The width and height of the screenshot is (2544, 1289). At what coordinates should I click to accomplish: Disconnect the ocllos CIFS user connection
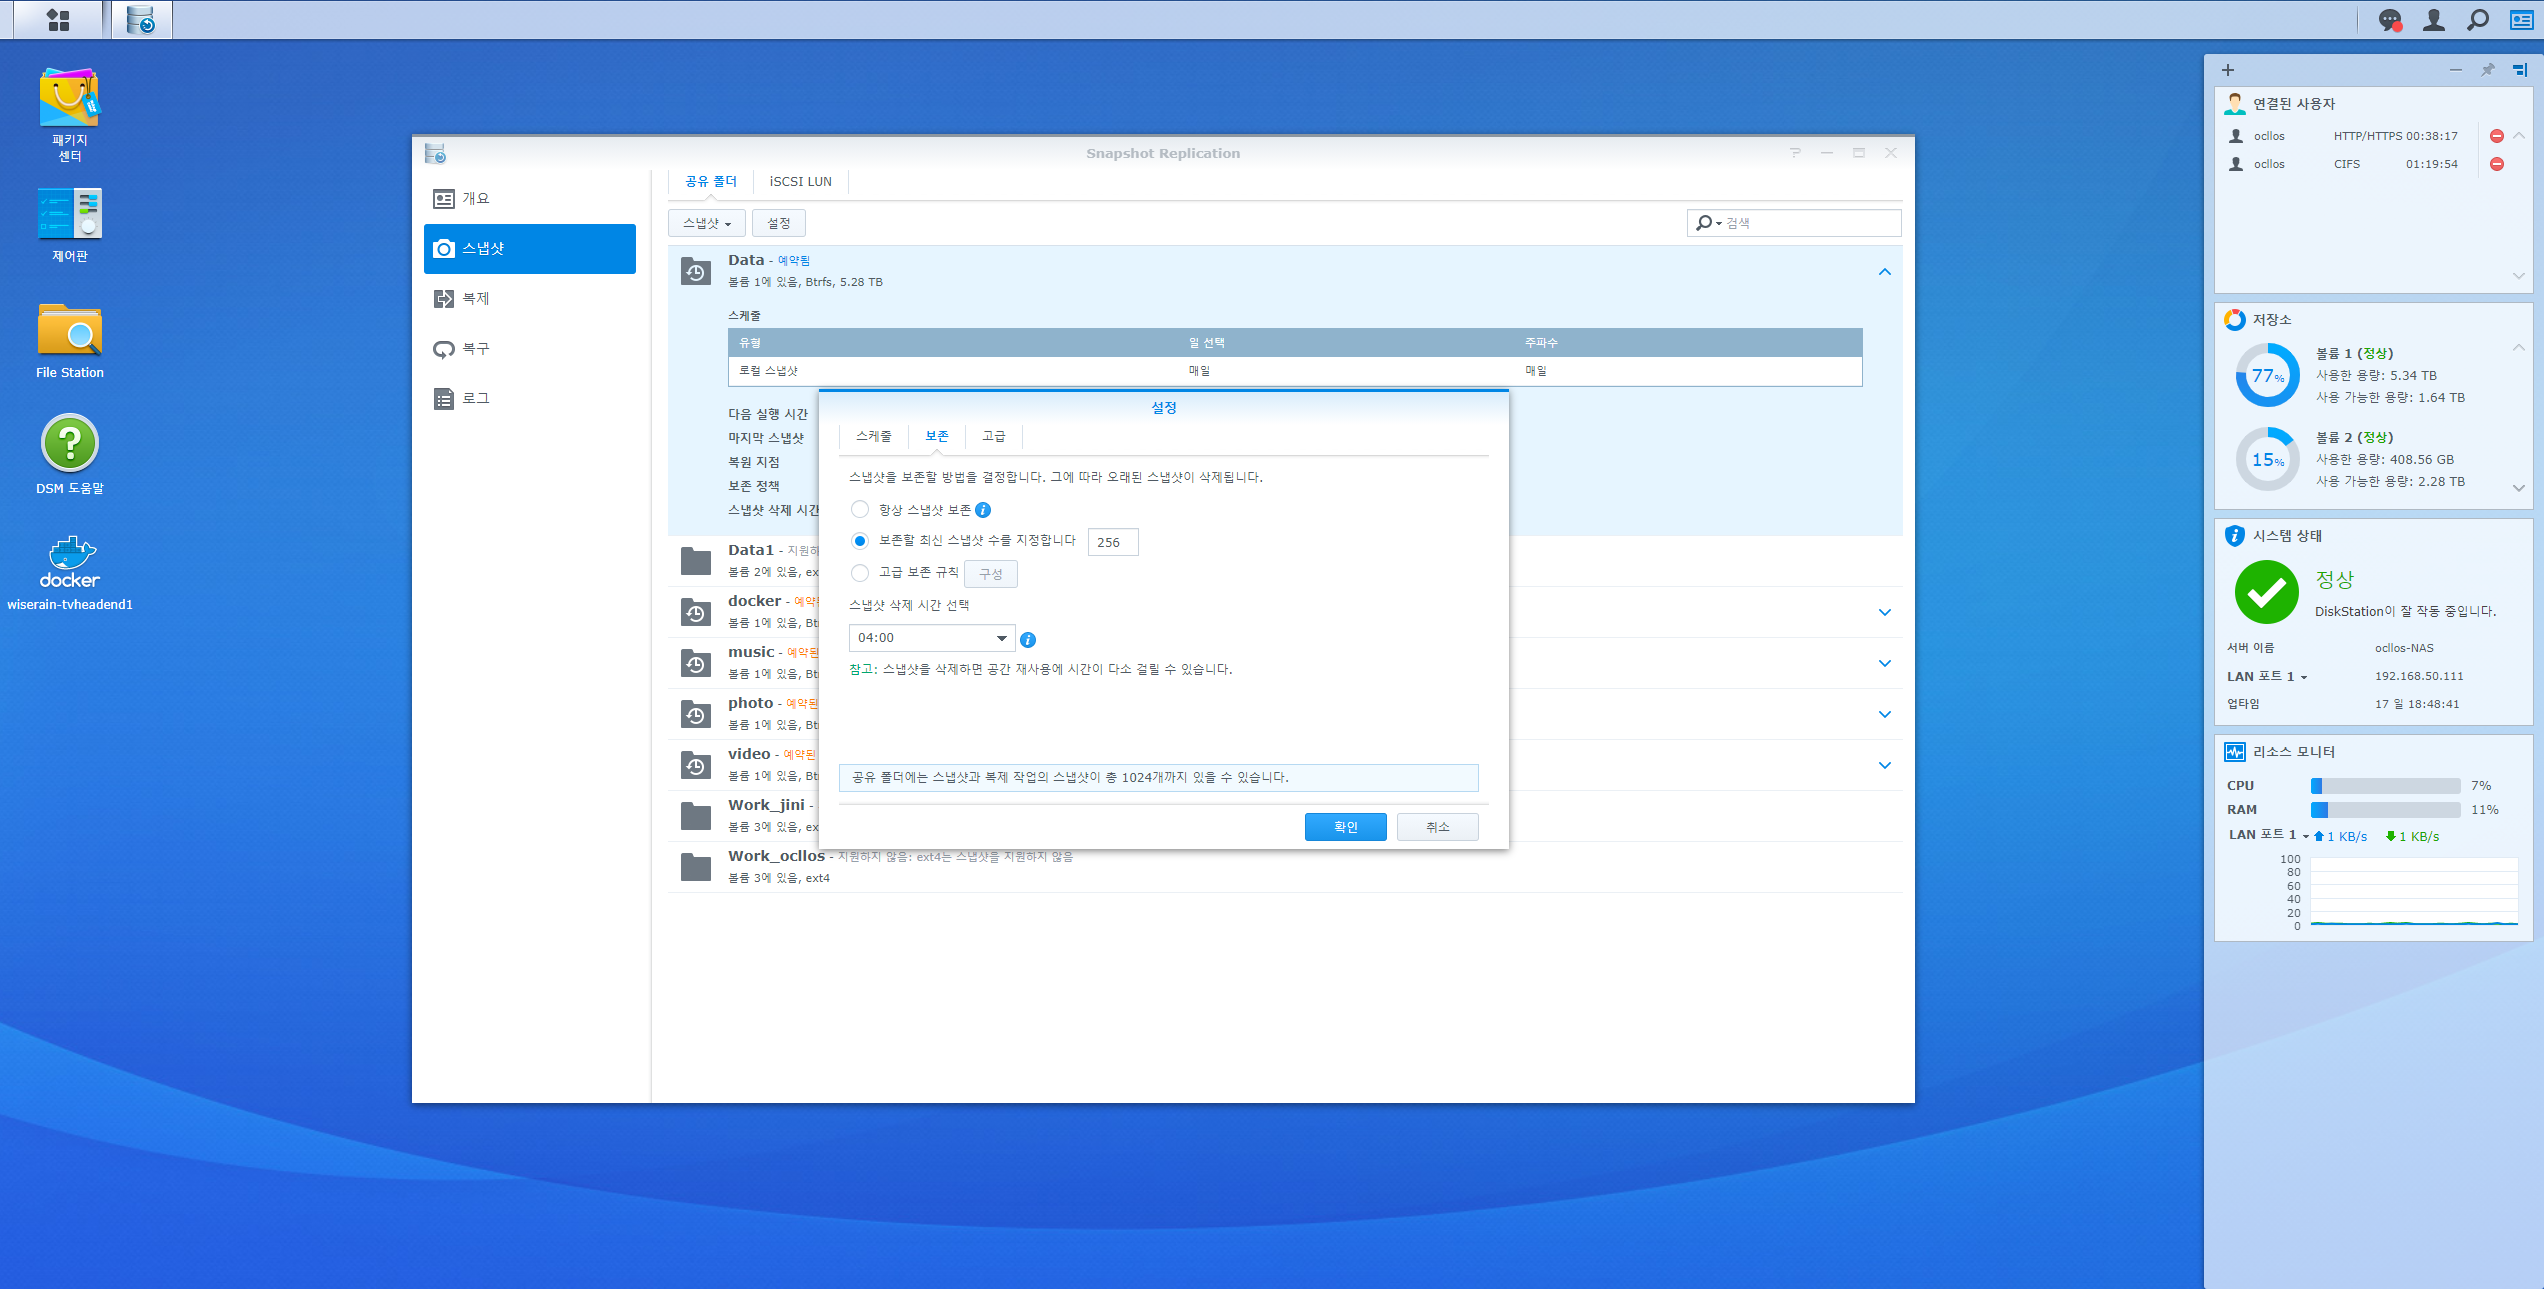[2496, 164]
